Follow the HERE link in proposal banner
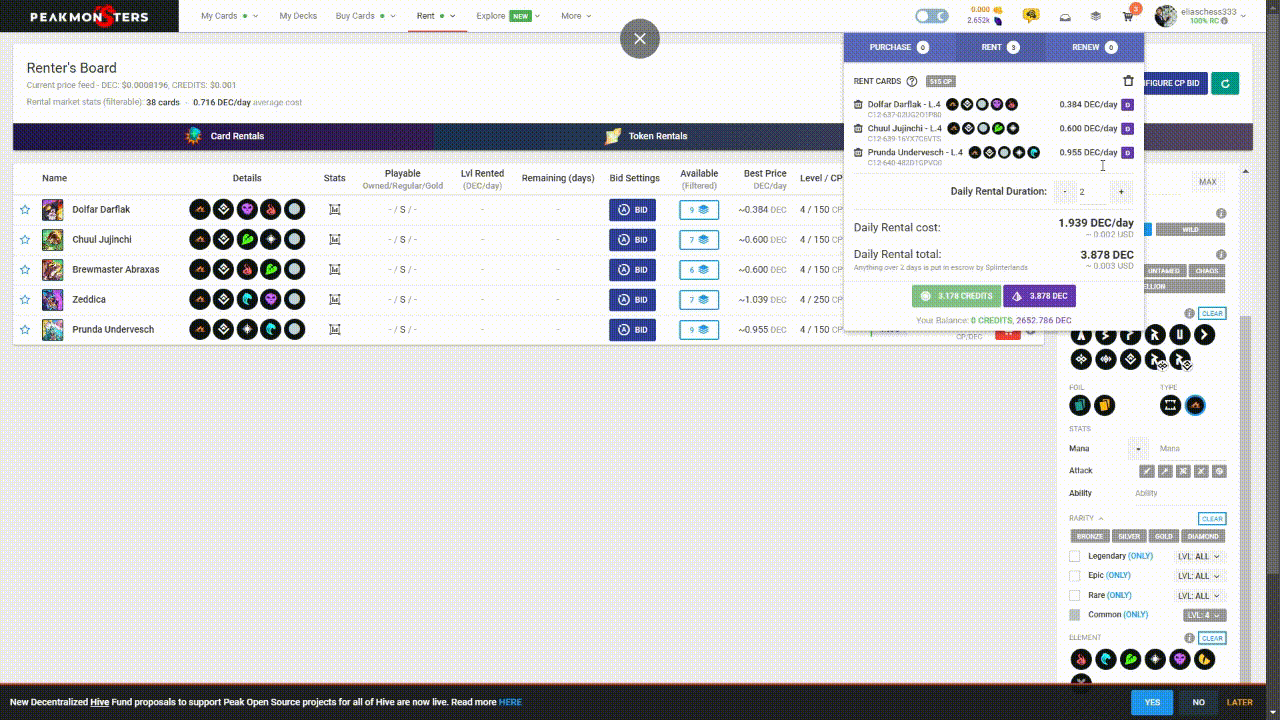The height and width of the screenshot is (720, 1280). 510,702
